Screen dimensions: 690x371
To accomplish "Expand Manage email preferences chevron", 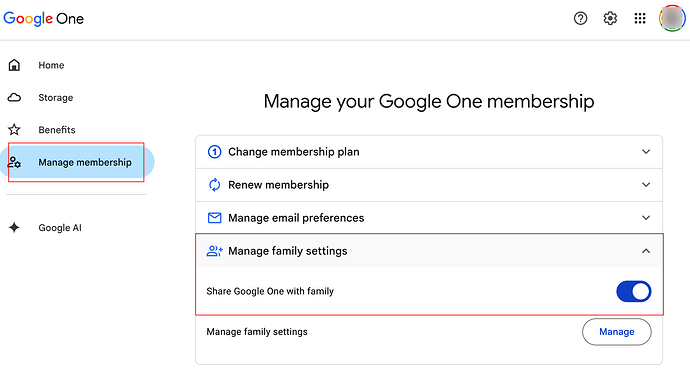I will coord(646,218).
